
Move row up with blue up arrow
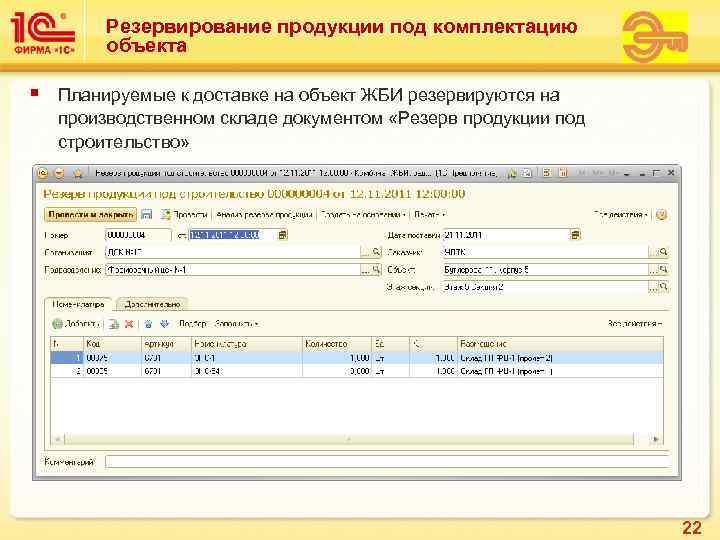(148, 324)
